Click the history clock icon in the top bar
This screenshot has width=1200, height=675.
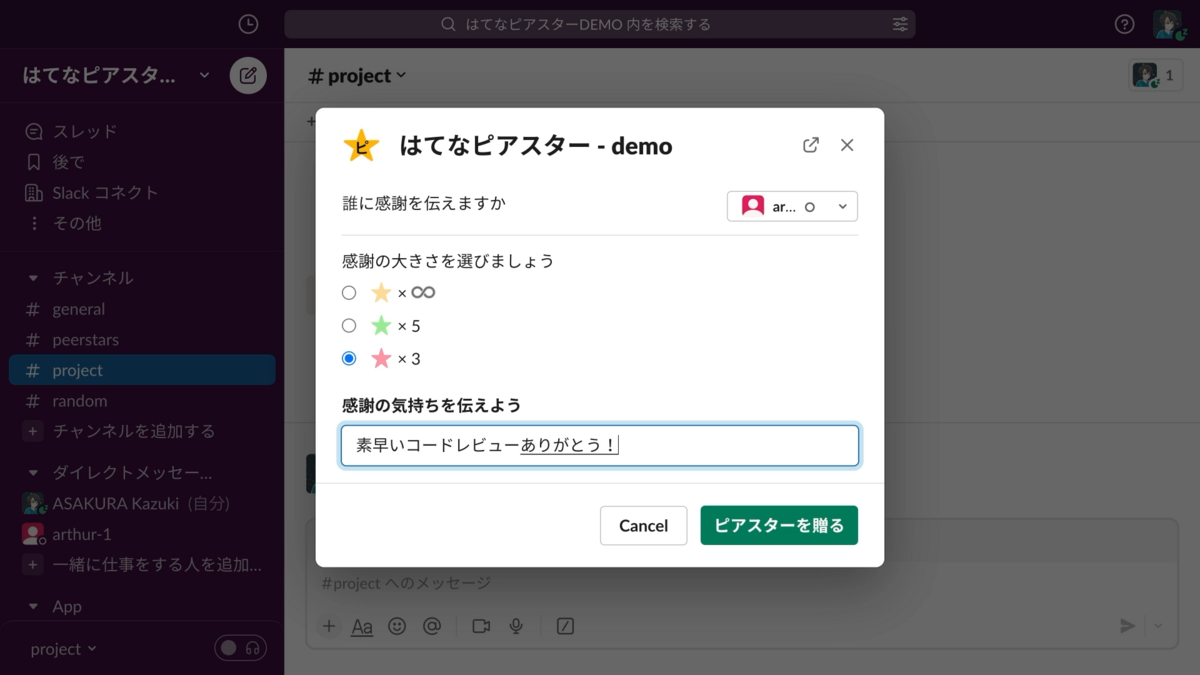[247, 24]
